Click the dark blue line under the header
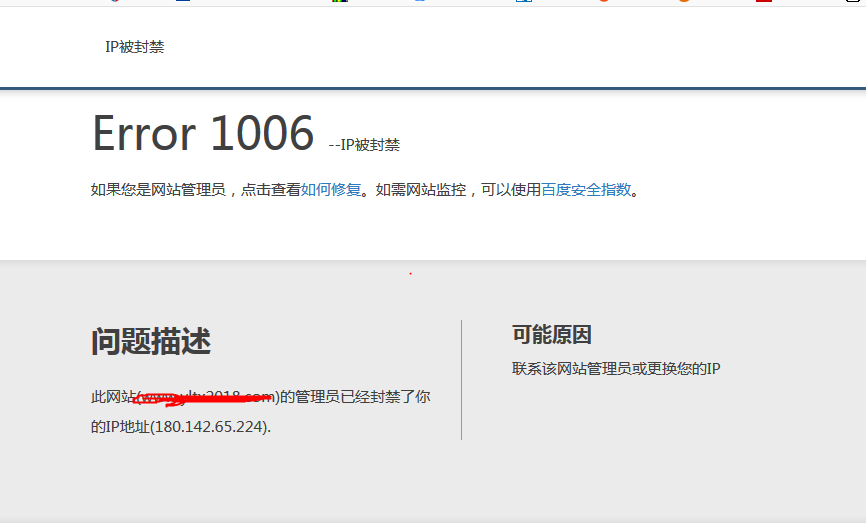Screen dimensions: 866x523 (x=433, y=88)
